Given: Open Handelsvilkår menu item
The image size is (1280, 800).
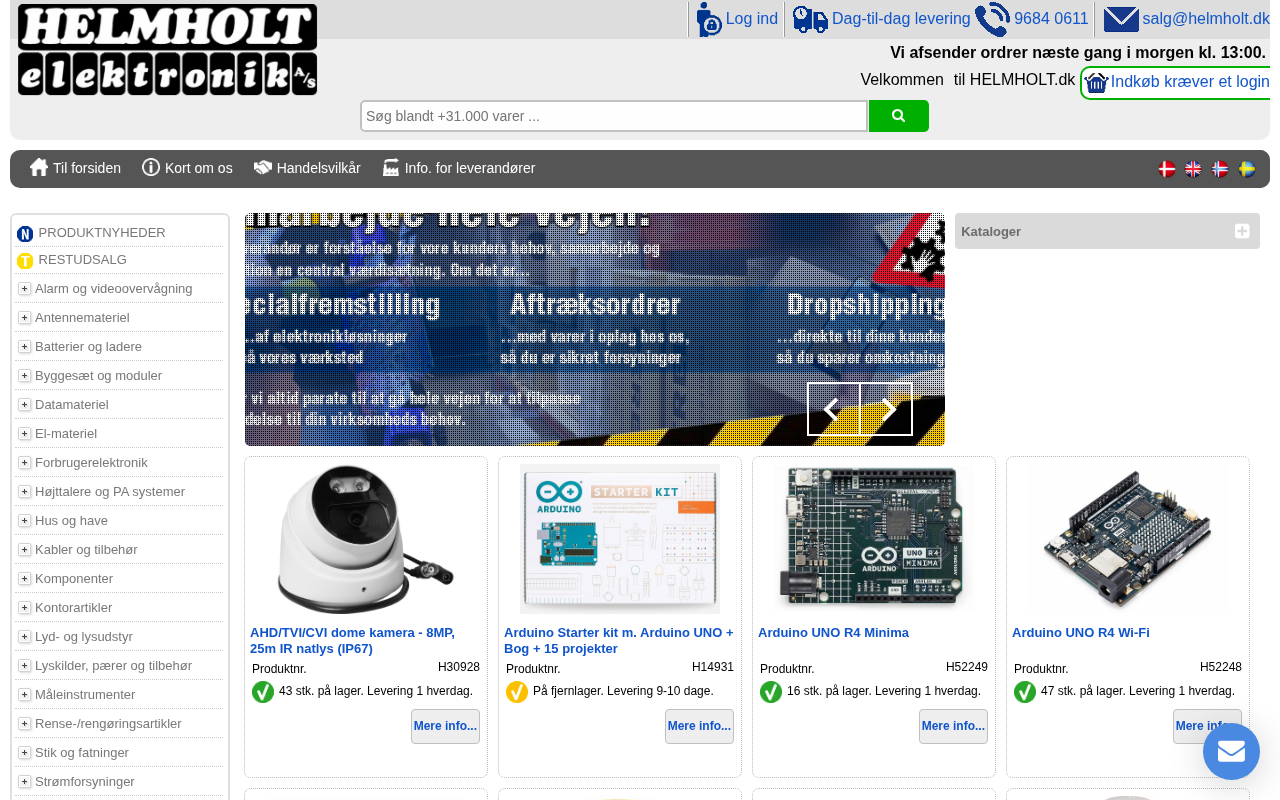Looking at the screenshot, I should click(319, 168).
